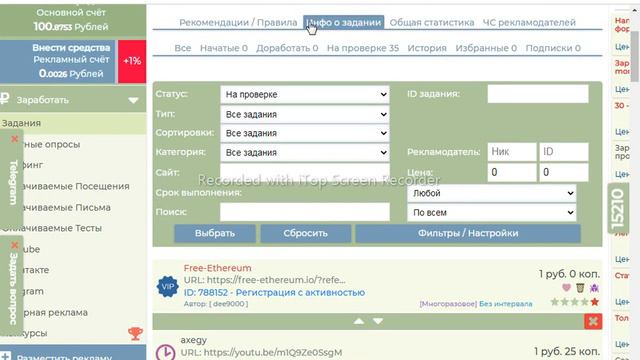Open the Любой deadline dropdown
Viewport: 640px width, 360px height.
tap(491, 193)
